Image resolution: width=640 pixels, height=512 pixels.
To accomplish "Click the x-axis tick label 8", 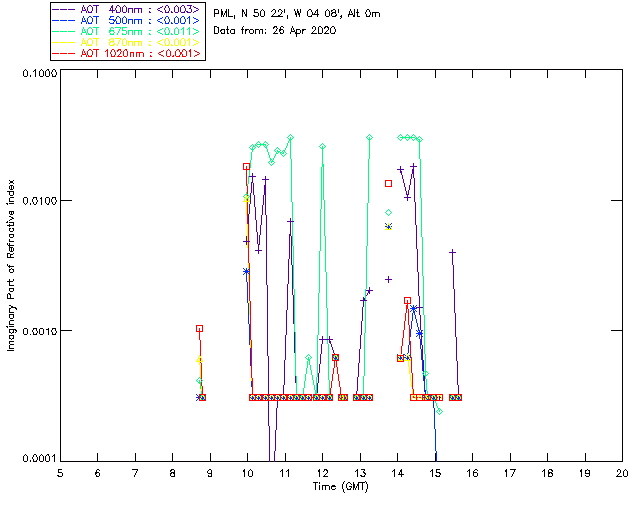I will click(173, 474).
